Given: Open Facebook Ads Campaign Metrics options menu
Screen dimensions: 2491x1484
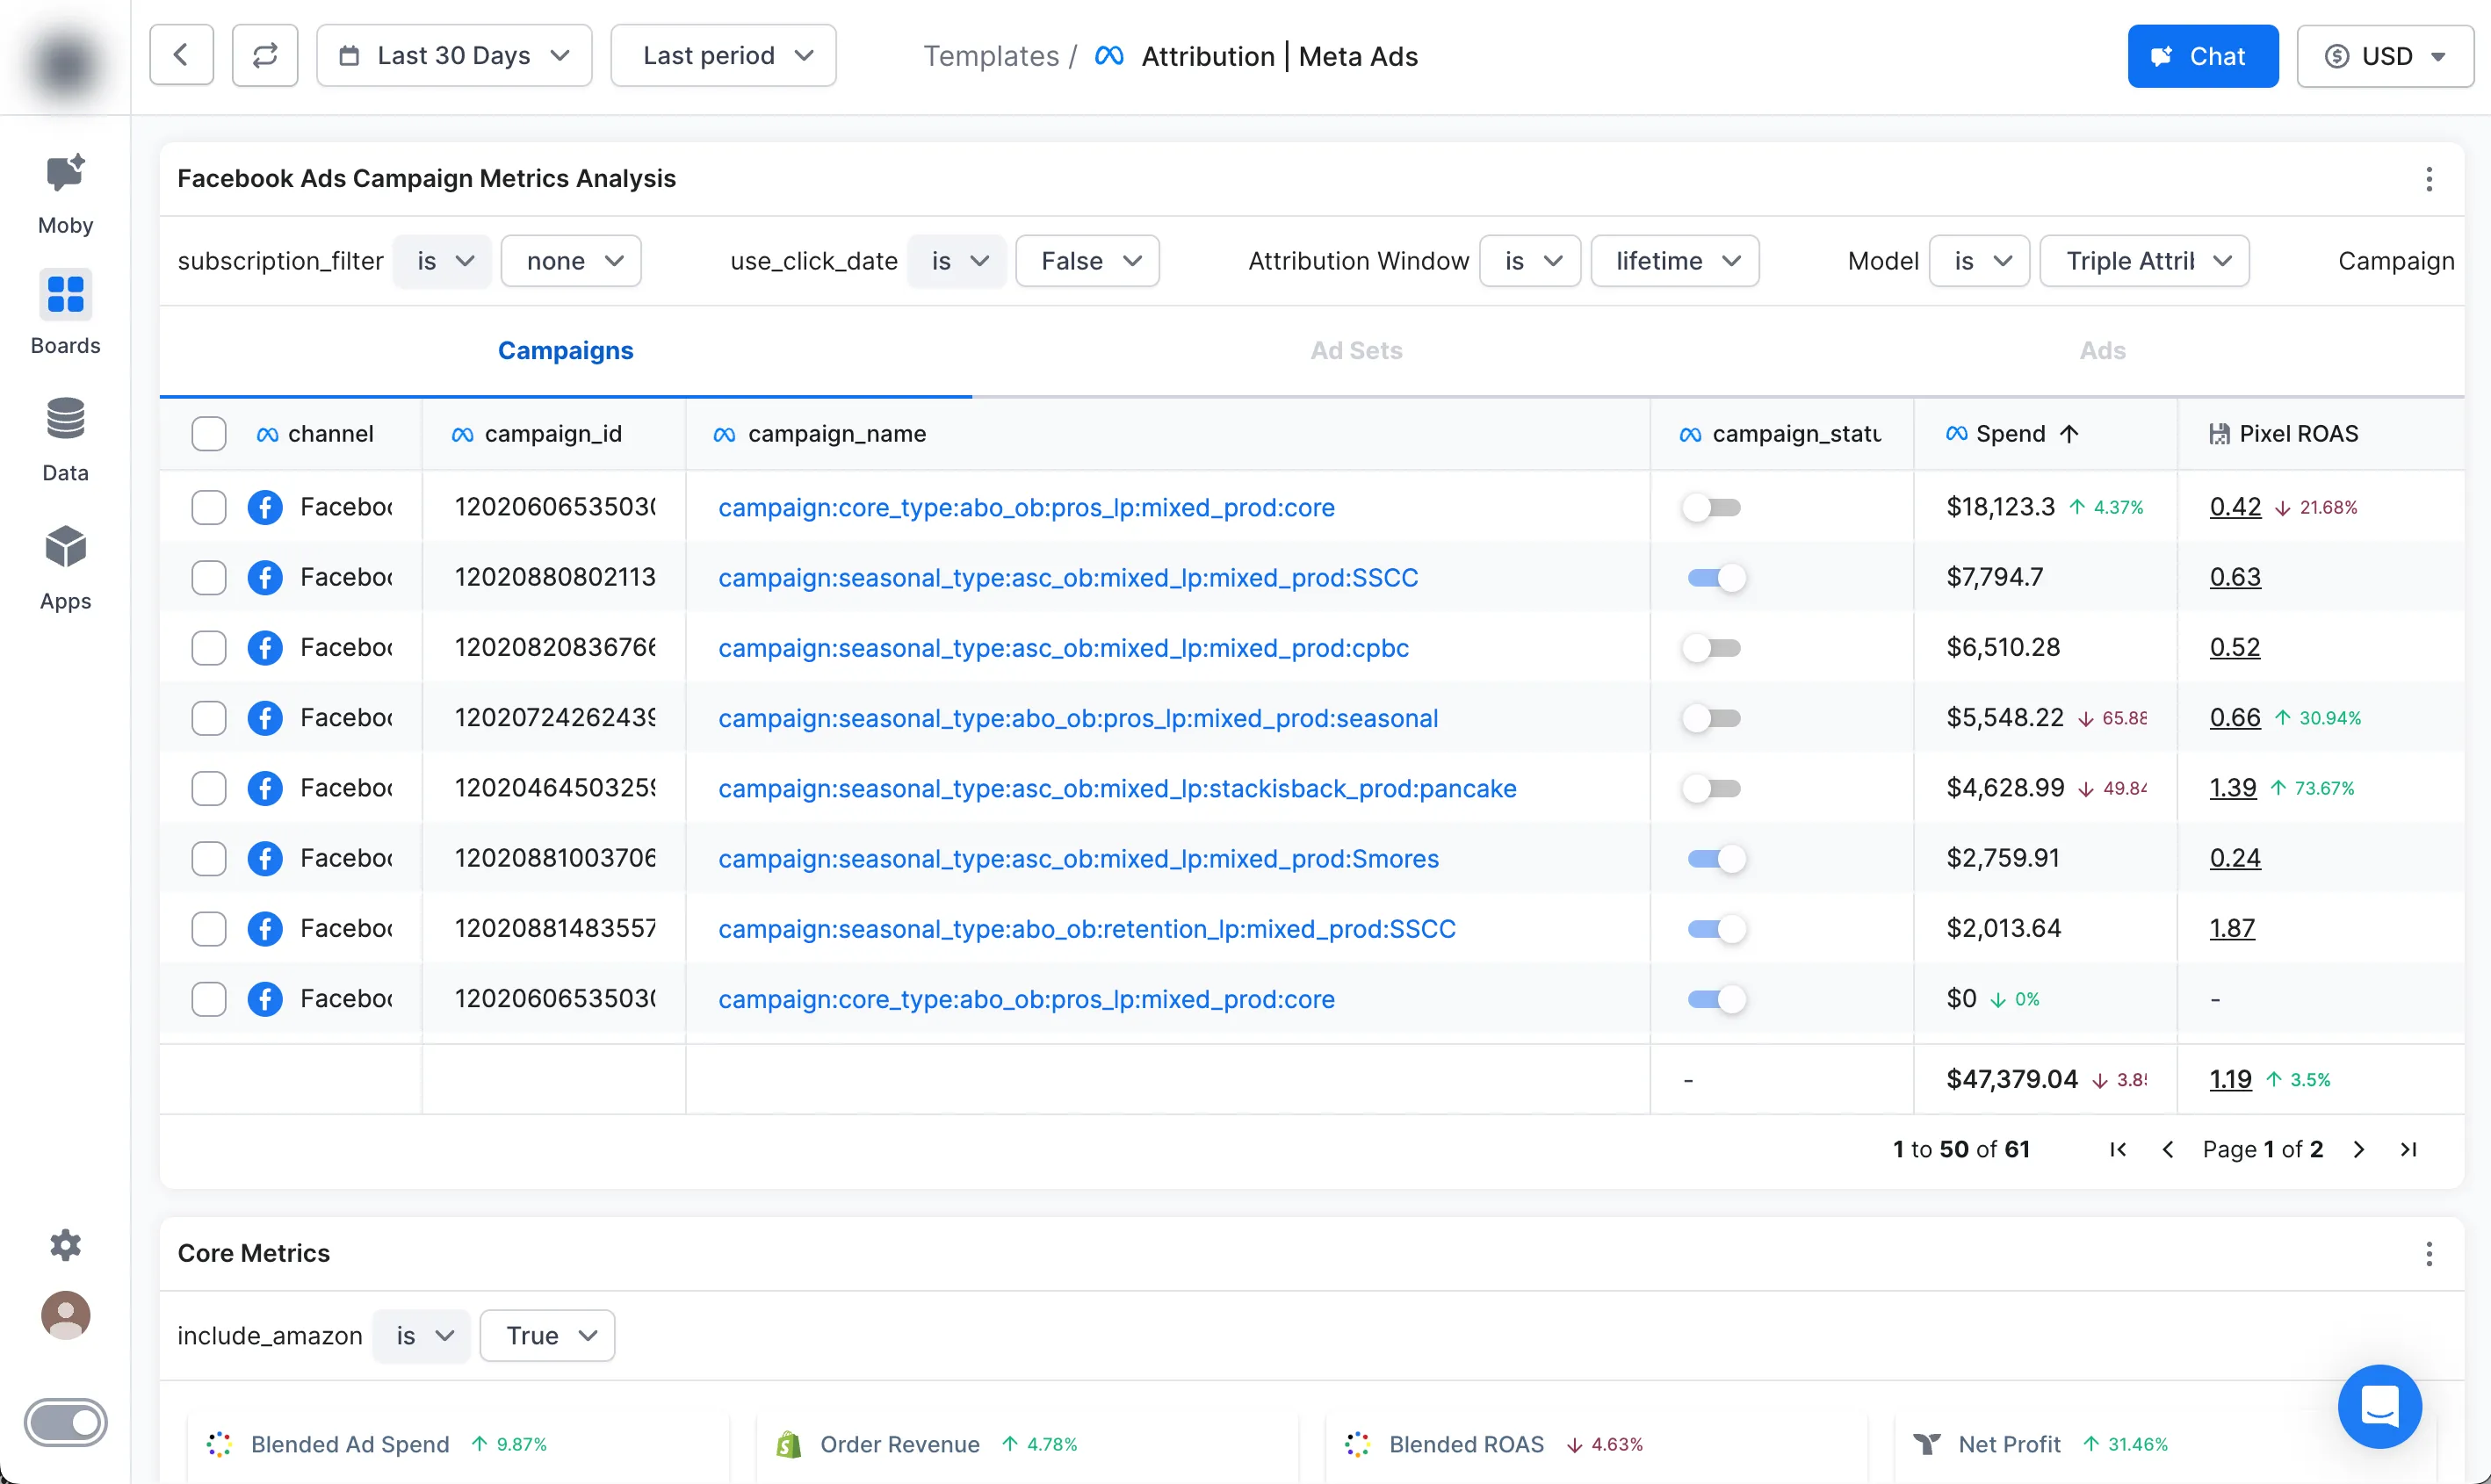Looking at the screenshot, I should [x=2428, y=179].
